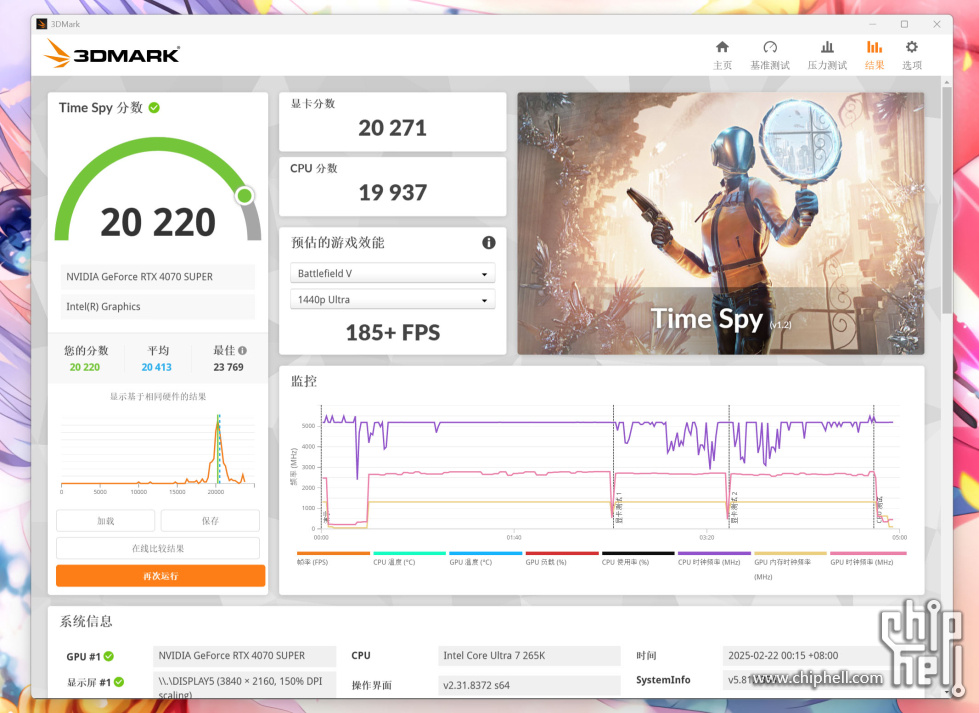The height and width of the screenshot is (713, 979).
Task: Click the 185+ FPS estimate
Action: tap(393, 333)
